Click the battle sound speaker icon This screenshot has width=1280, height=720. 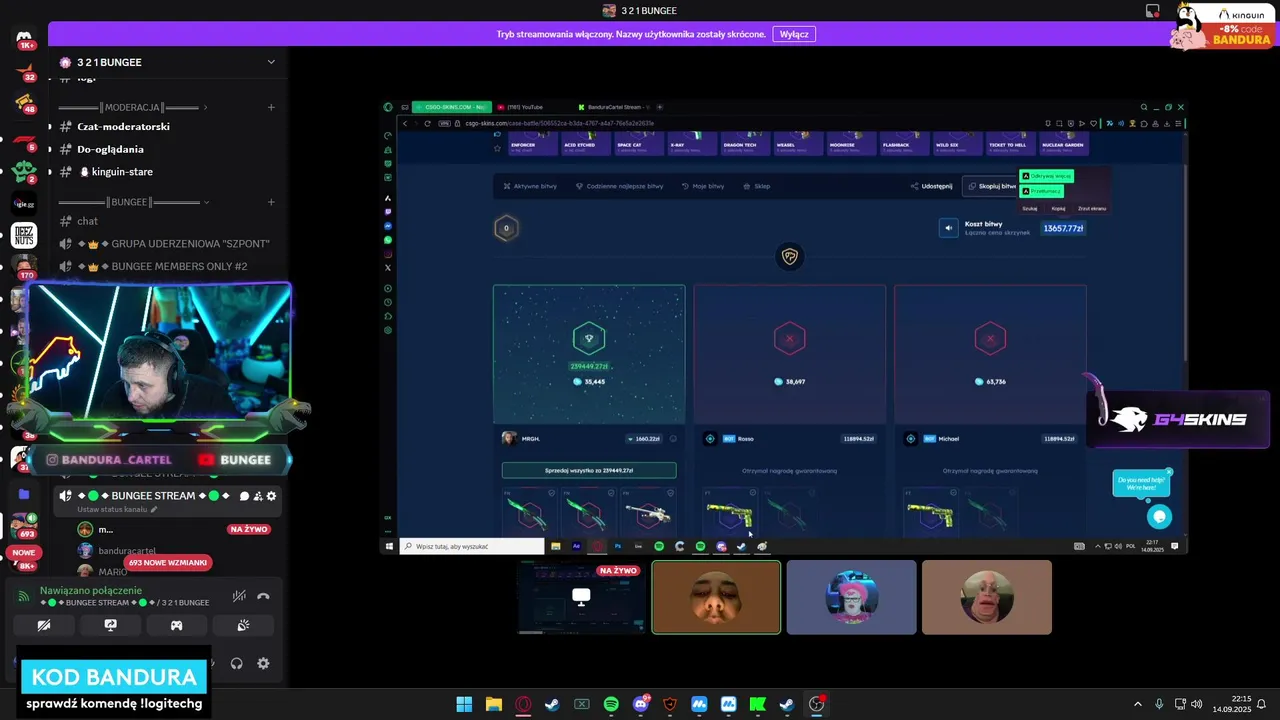949,228
